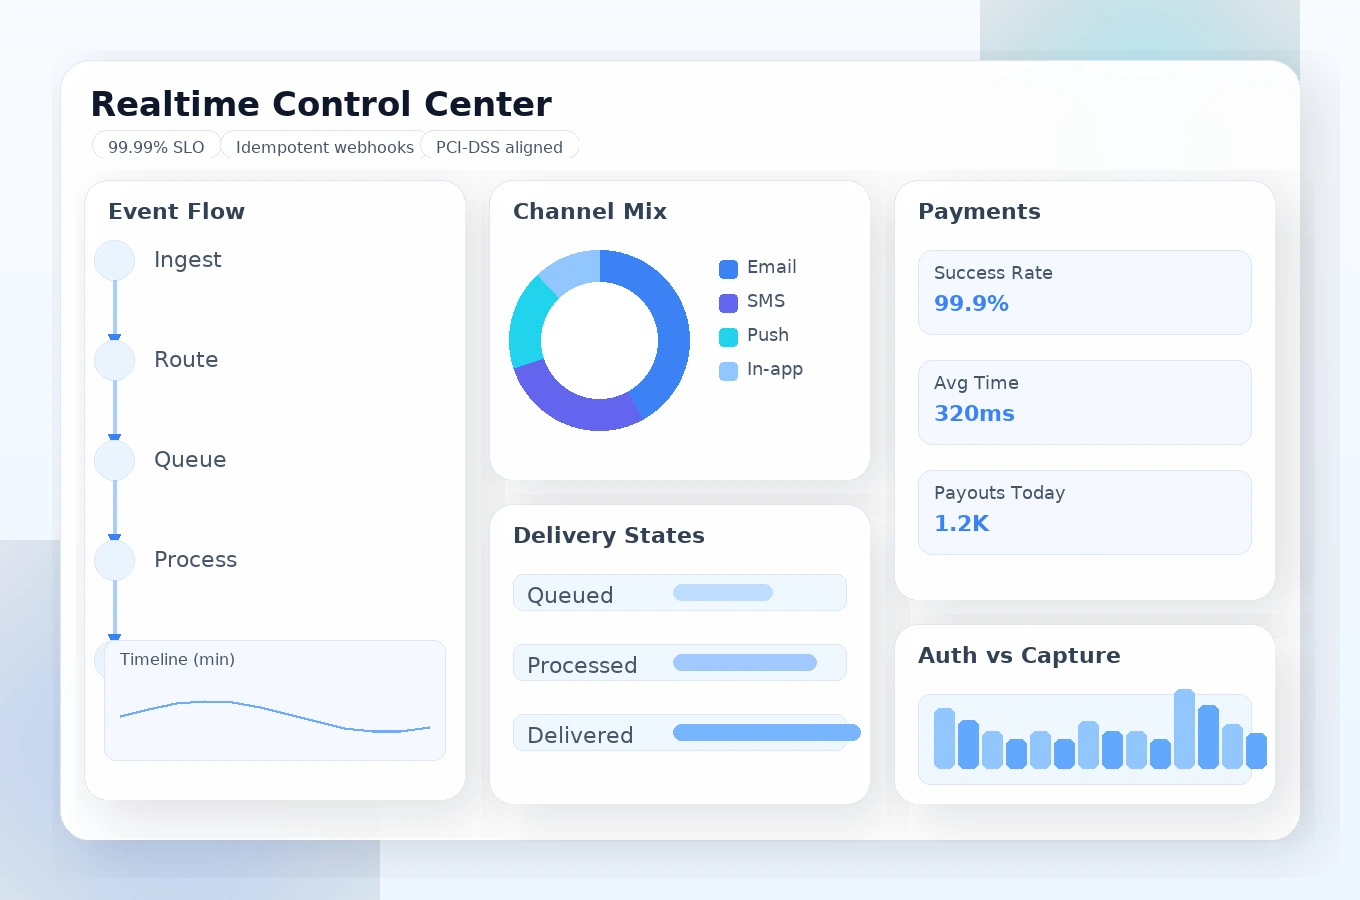Click the Route step circle
This screenshot has height=900, width=1360.
[114, 361]
